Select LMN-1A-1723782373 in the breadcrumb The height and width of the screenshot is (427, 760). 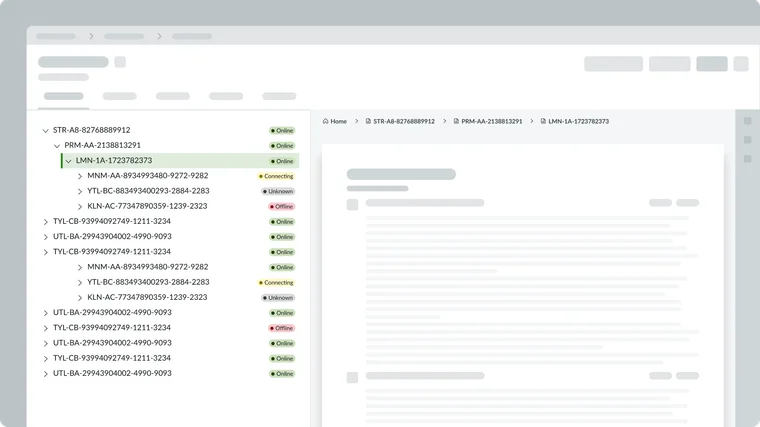[578, 121]
